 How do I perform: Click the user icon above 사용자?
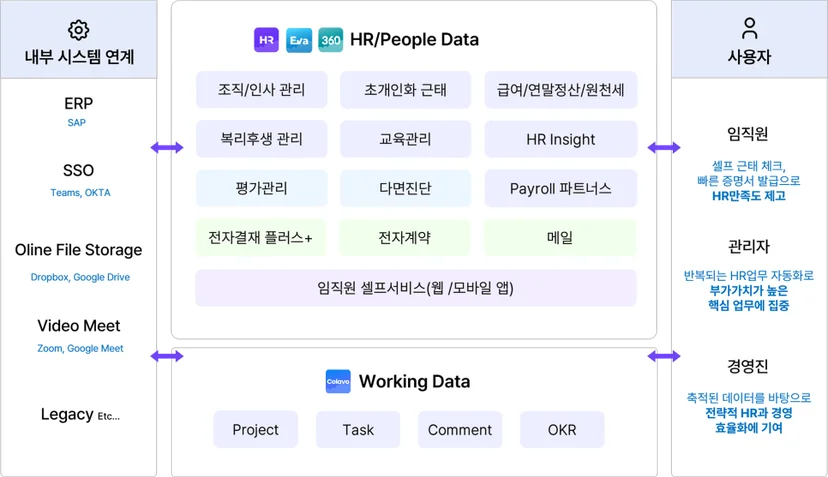749,29
